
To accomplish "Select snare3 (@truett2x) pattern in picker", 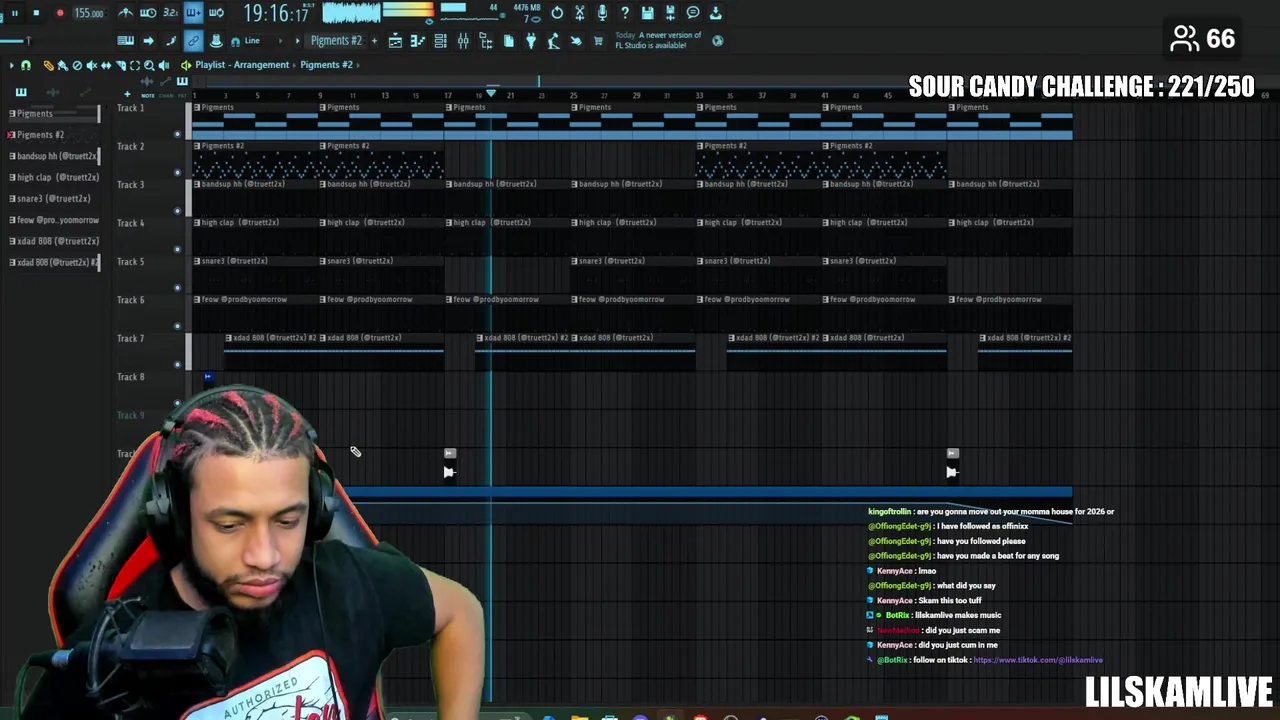I will pos(53,198).
